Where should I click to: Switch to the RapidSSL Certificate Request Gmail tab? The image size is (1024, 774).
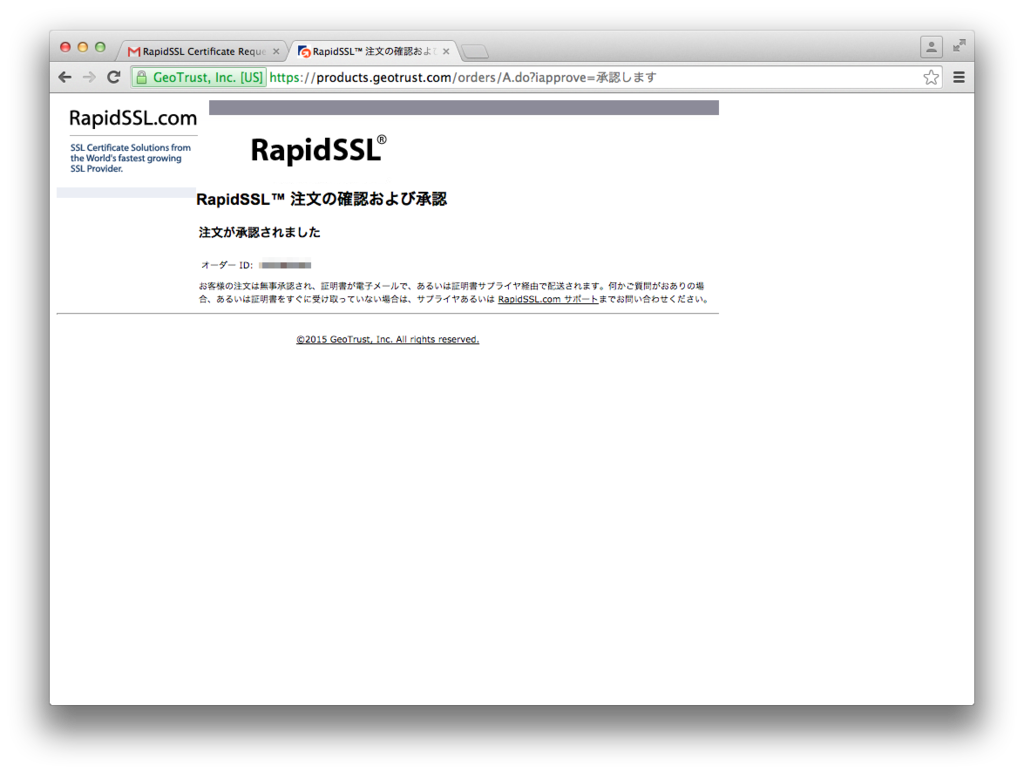202,51
